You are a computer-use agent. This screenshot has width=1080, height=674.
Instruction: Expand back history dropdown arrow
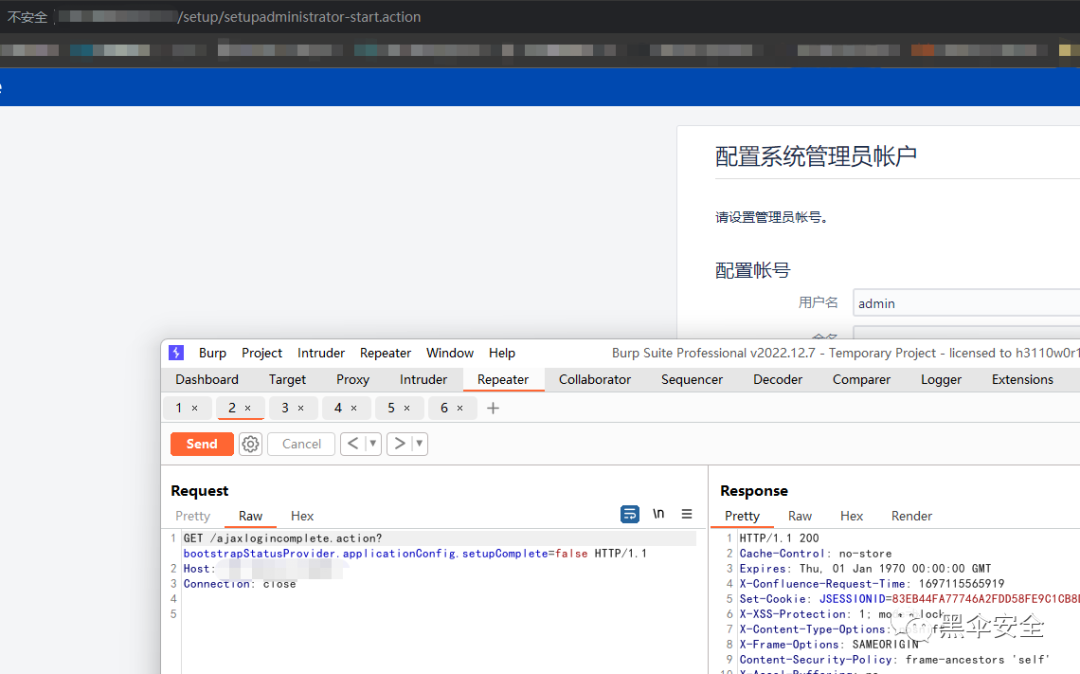(373, 444)
